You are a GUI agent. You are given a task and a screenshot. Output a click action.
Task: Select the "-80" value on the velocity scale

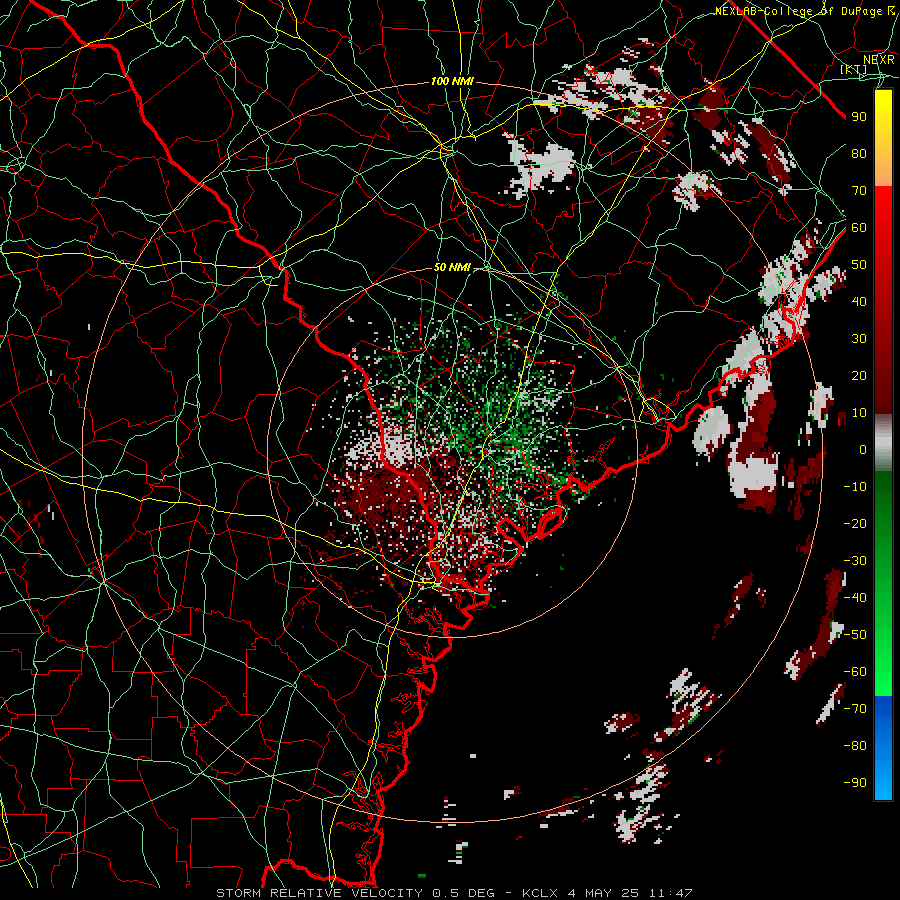[855, 746]
